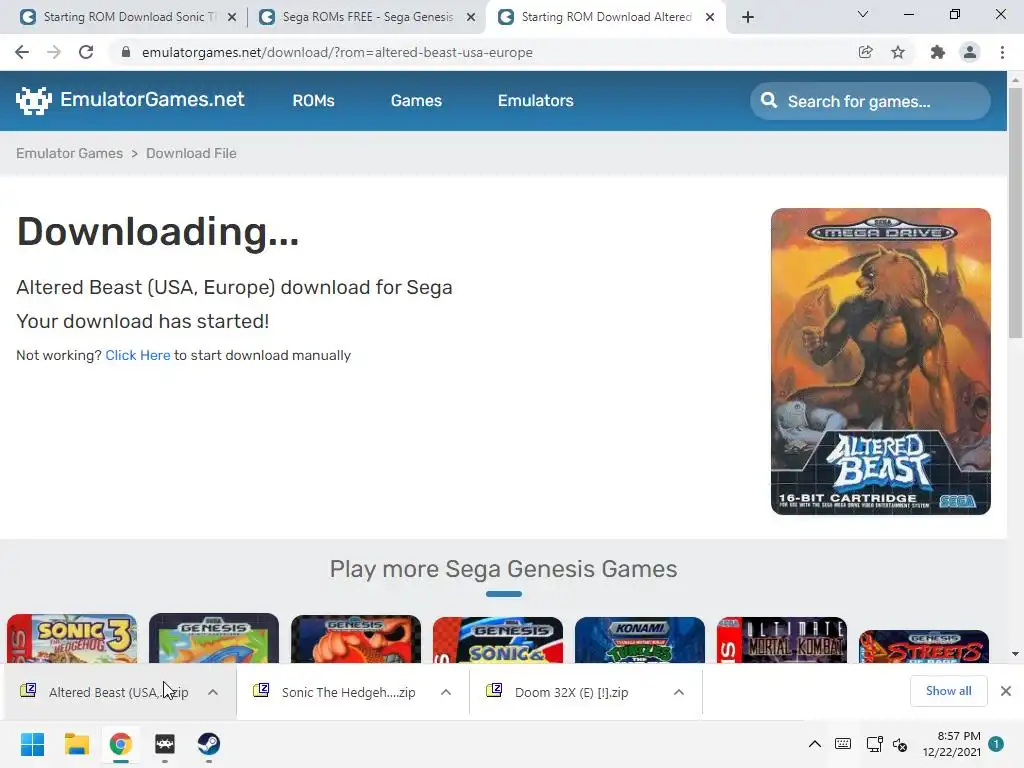Viewport: 1024px width, 768px height.
Task: Open the Chrome profile avatar
Action: 970,52
